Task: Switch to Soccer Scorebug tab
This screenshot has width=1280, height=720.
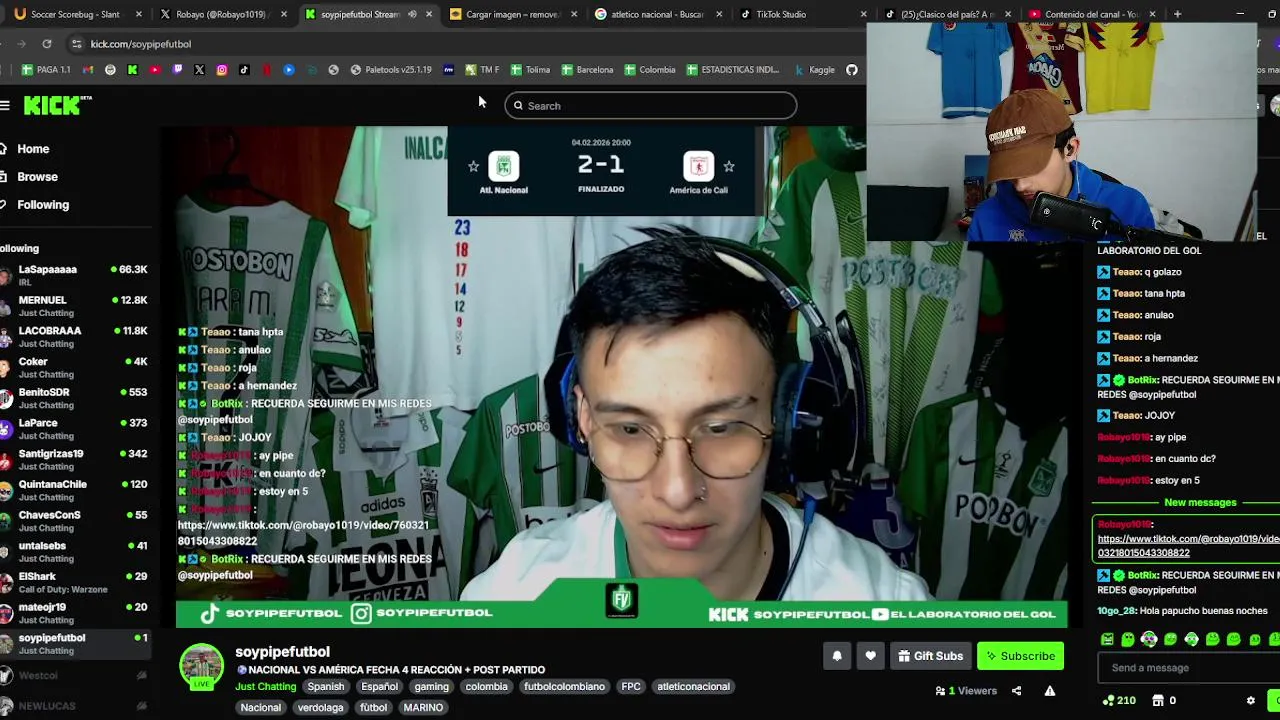Action: coord(75,14)
